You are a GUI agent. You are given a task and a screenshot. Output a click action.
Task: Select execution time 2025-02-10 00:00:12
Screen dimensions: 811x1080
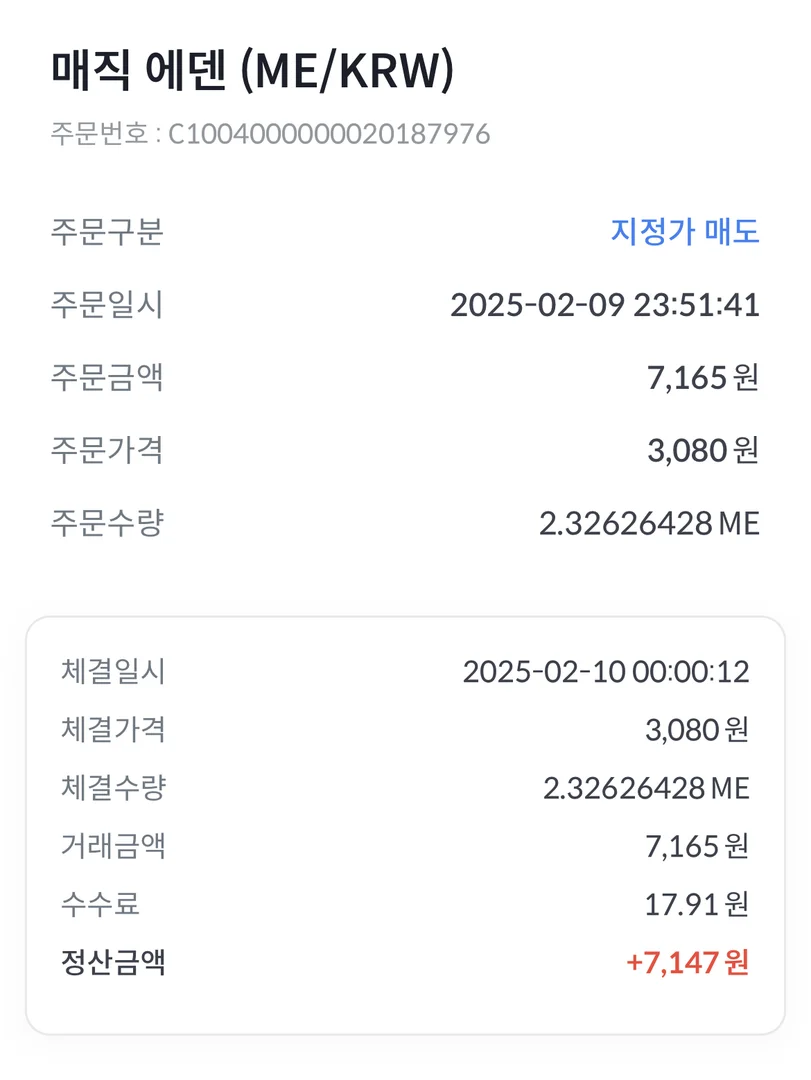[605, 672]
